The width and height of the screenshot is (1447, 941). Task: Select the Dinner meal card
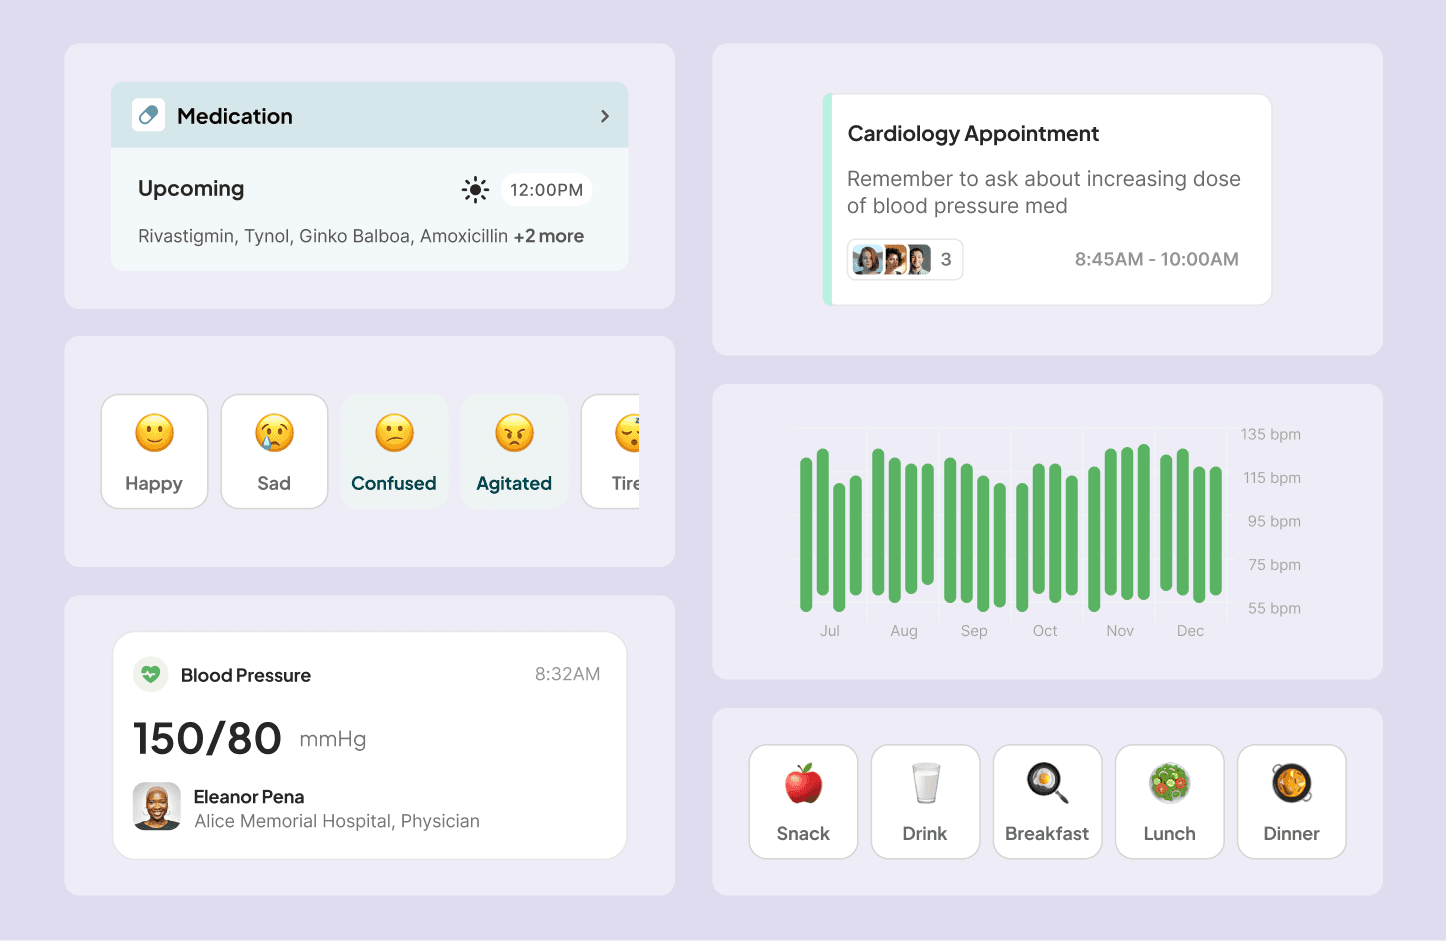1292,801
